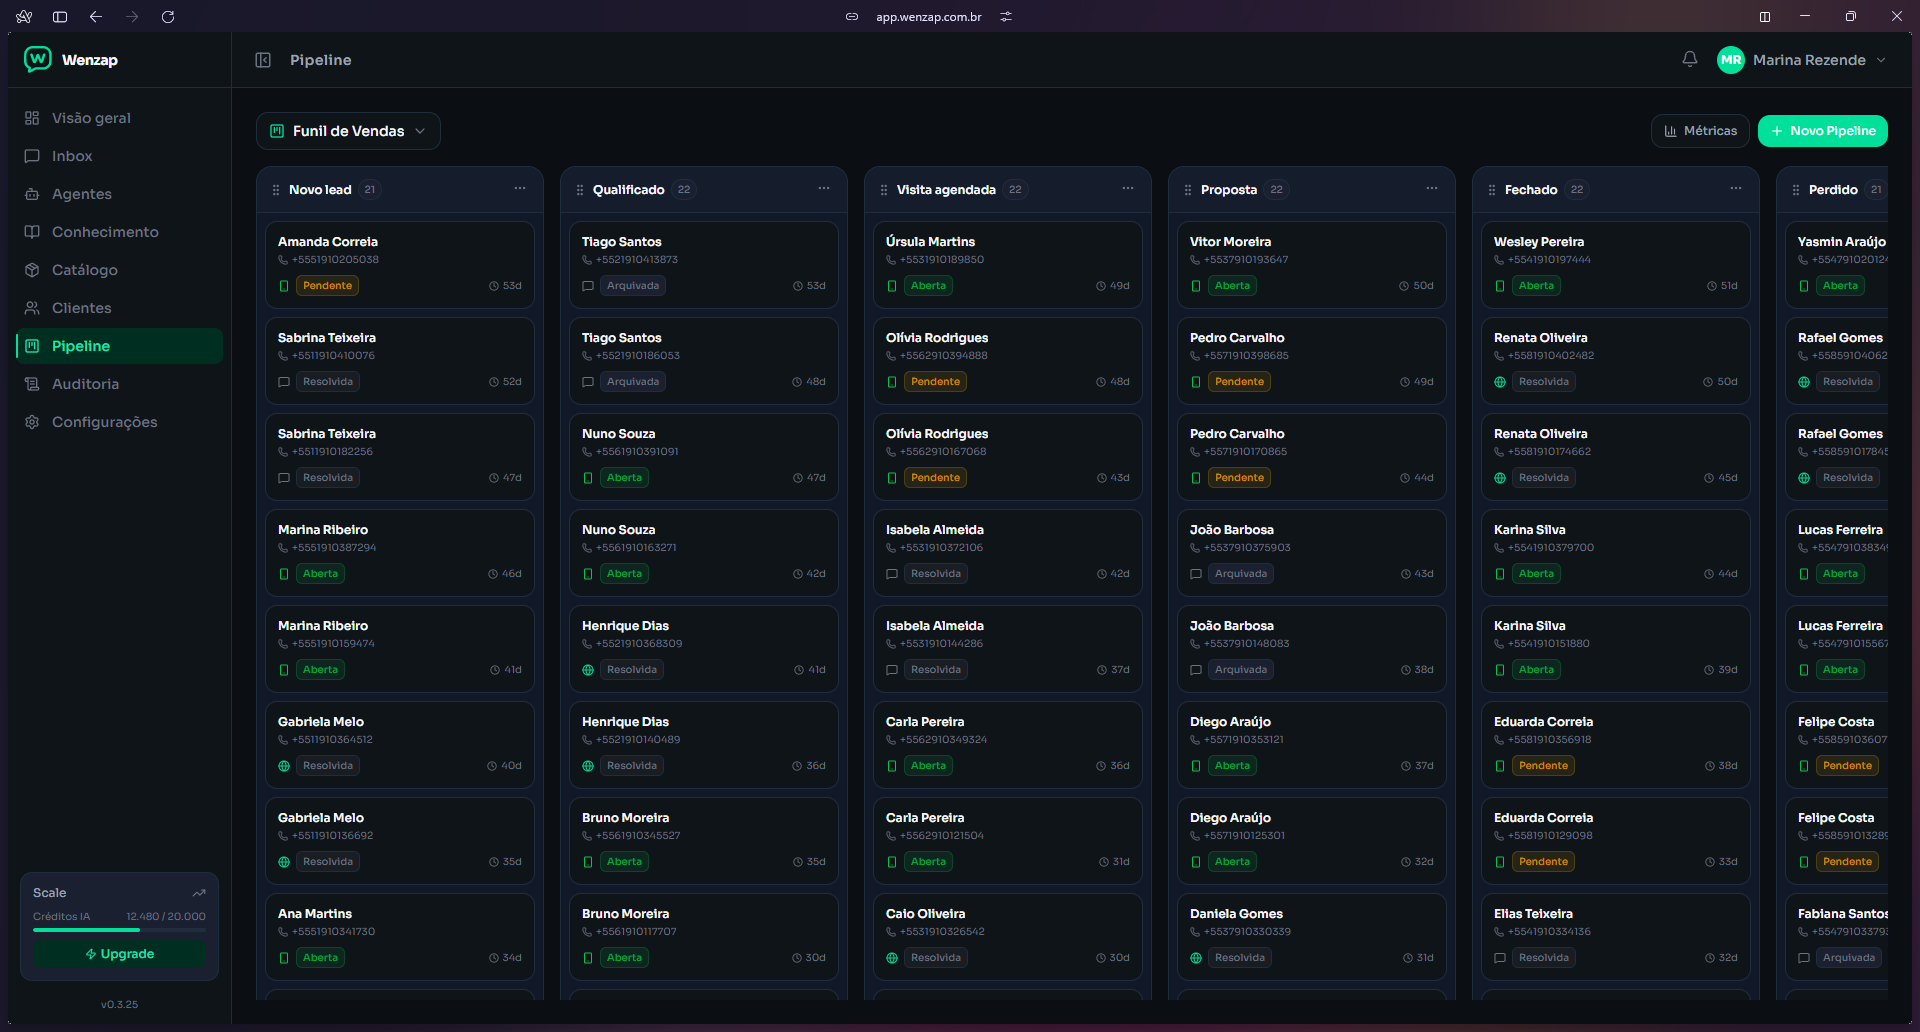Click drag handle of Novo lead column
The image size is (1920, 1032).
coord(276,190)
